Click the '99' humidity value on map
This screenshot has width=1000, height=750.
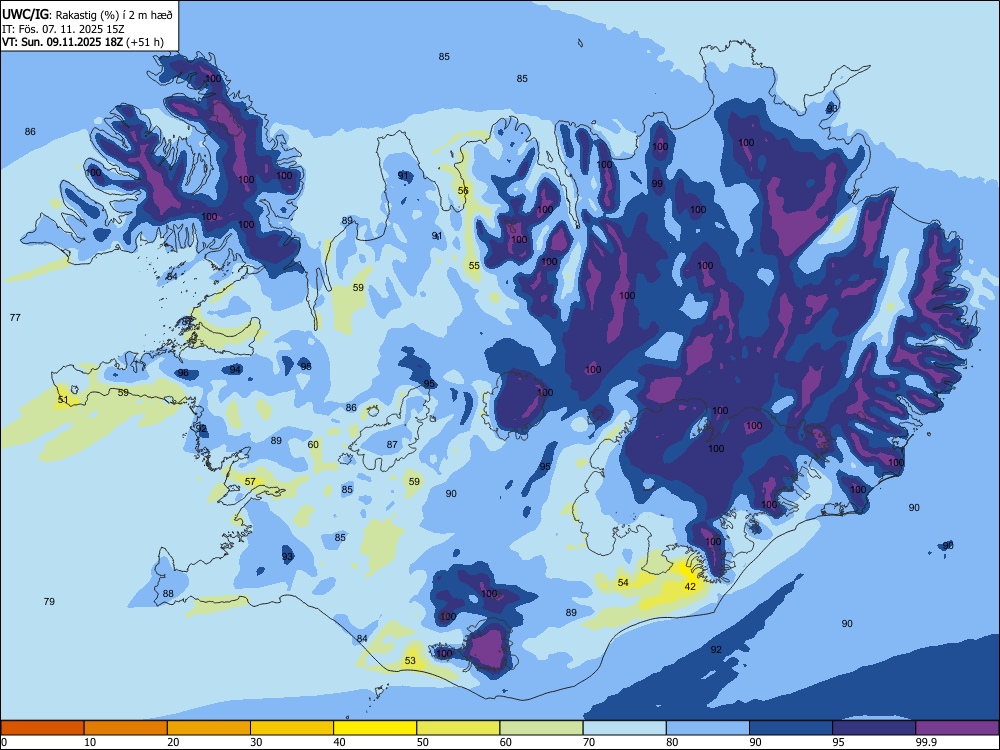657,184
